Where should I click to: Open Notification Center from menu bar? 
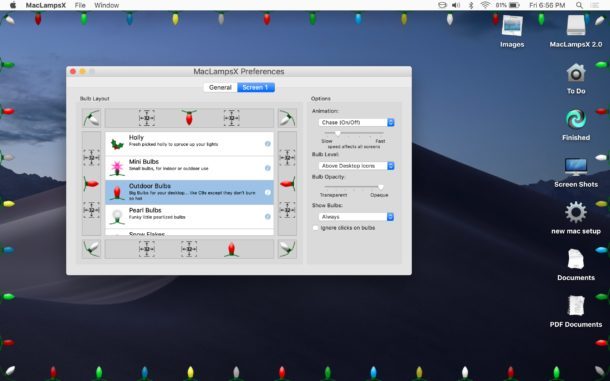pos(595,5)
